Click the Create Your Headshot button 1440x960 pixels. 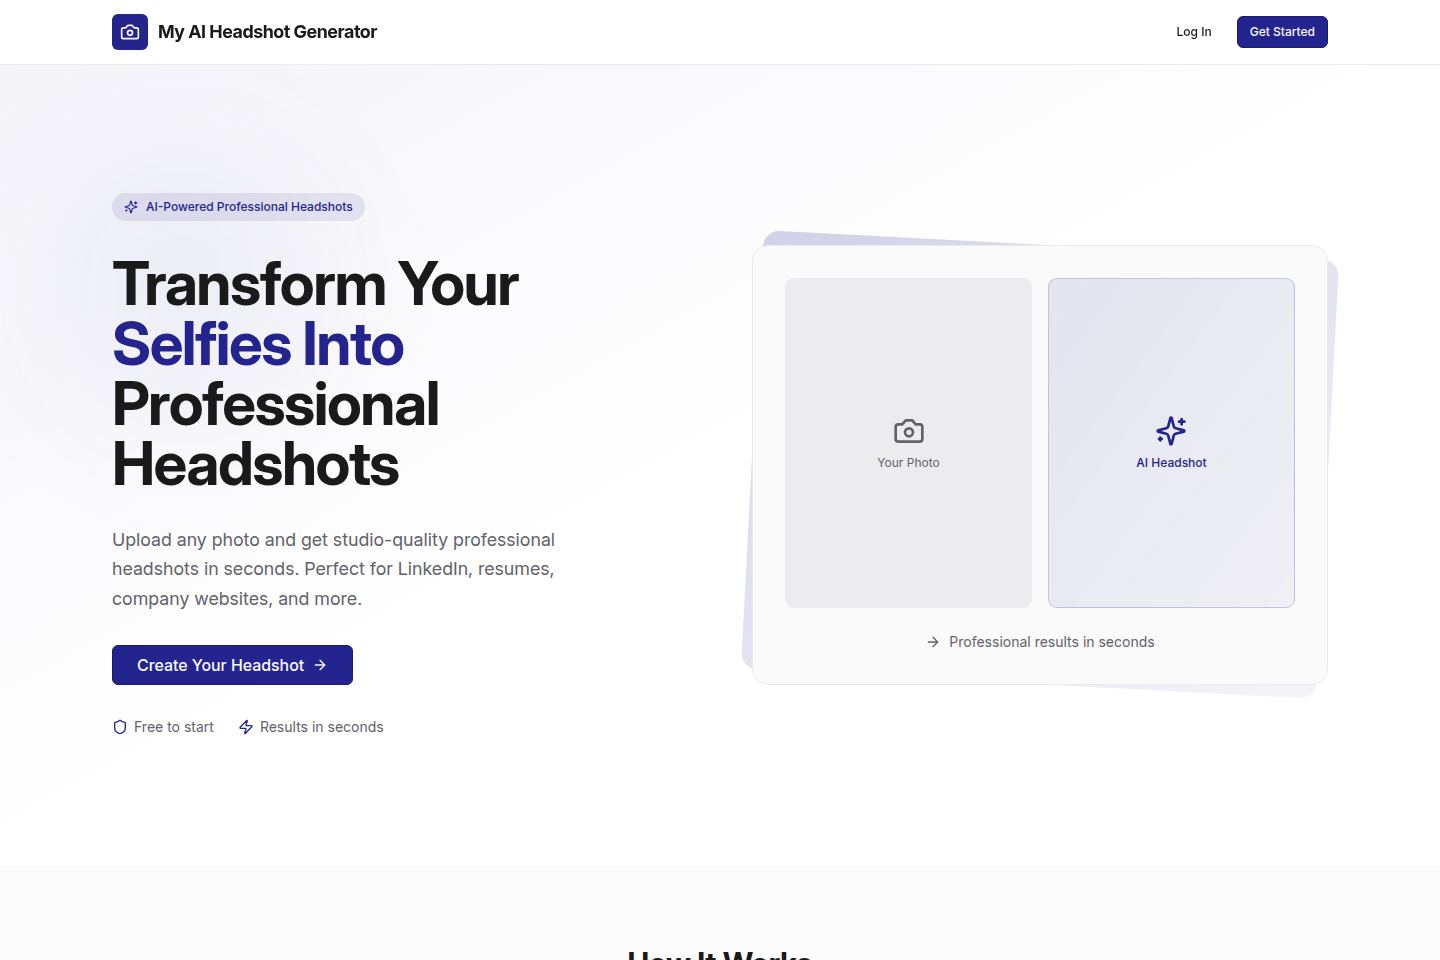coord(232,665)
